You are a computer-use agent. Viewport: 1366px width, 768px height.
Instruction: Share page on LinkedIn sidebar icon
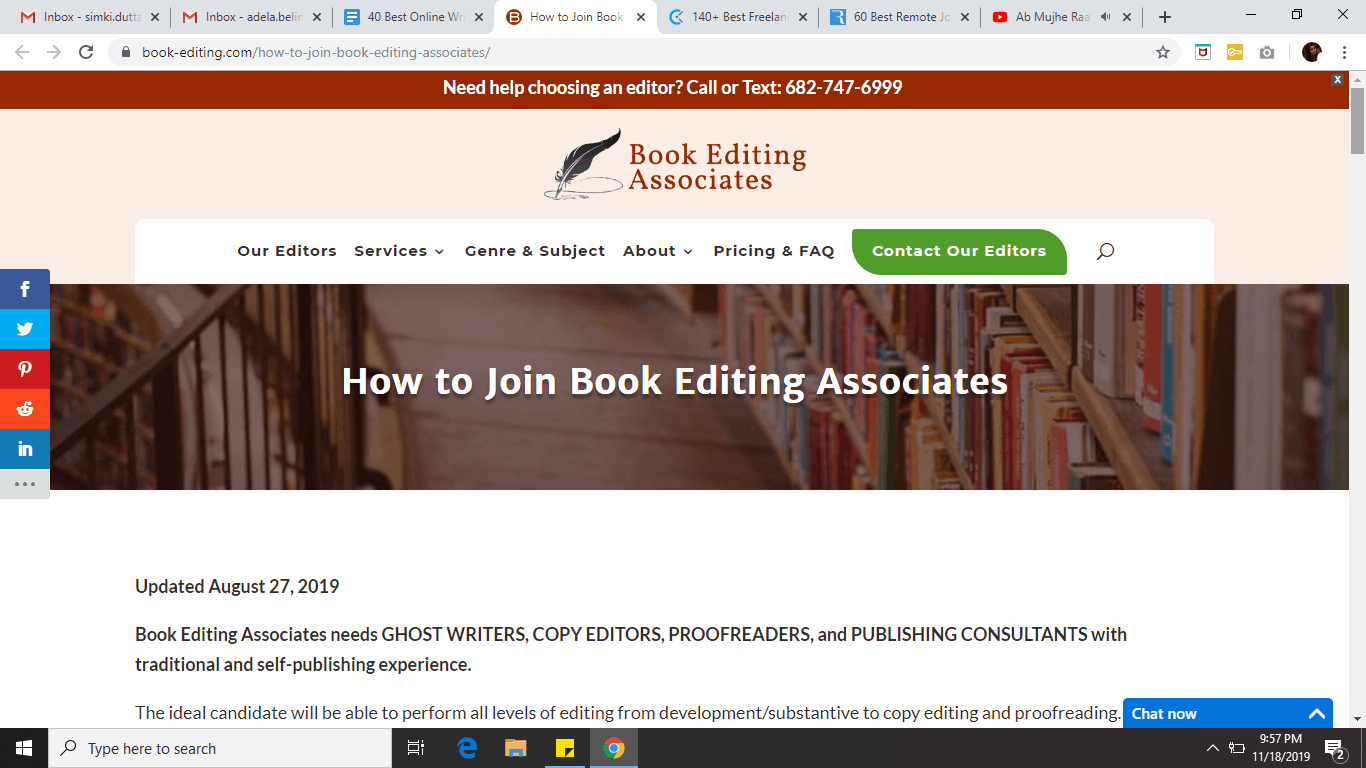click(x=25, y=449)
